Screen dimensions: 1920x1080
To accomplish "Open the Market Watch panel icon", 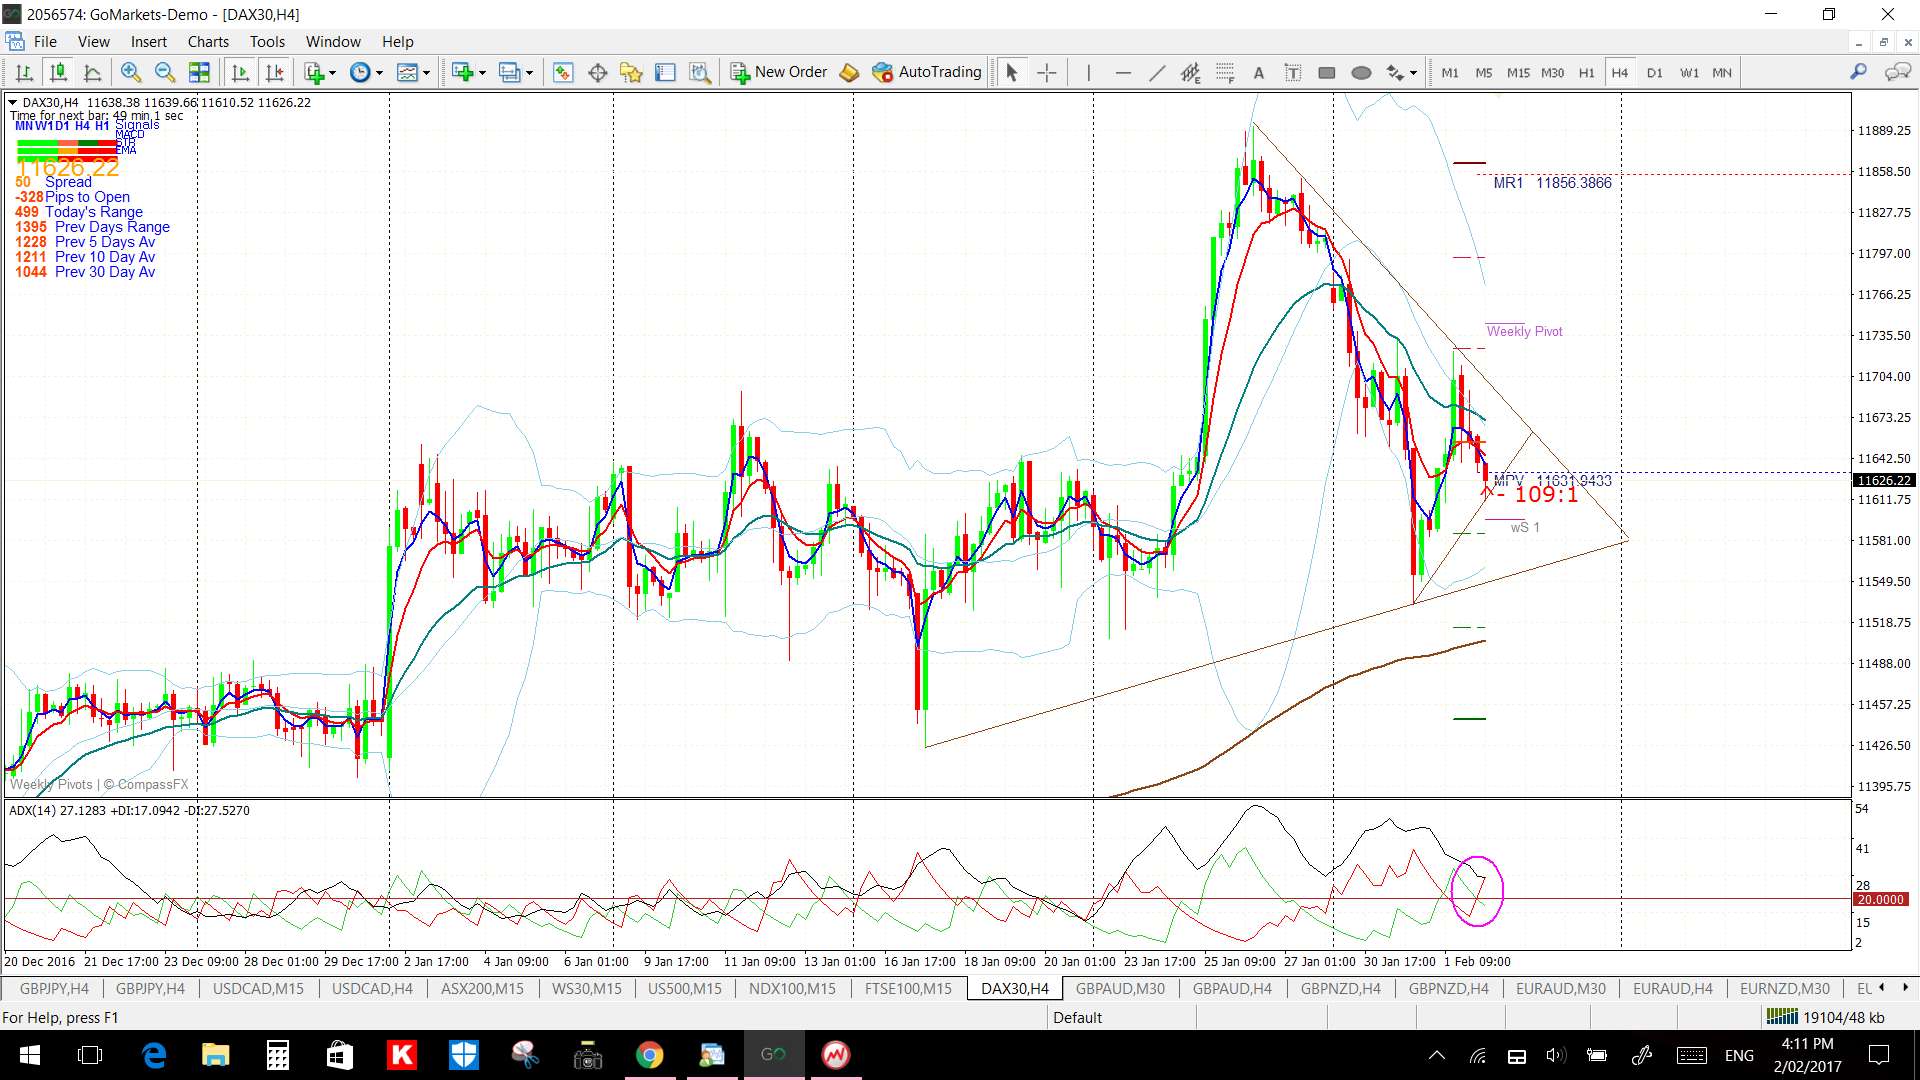I will (x=563, y=72).
